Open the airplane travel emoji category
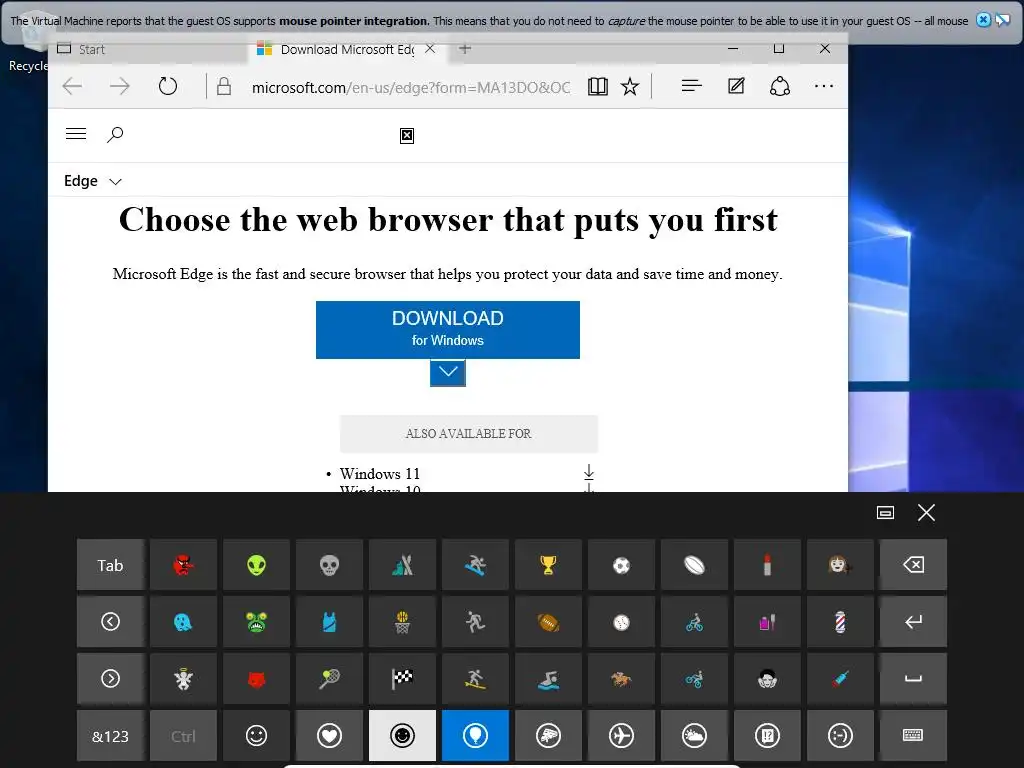 [x=622, y=736]
